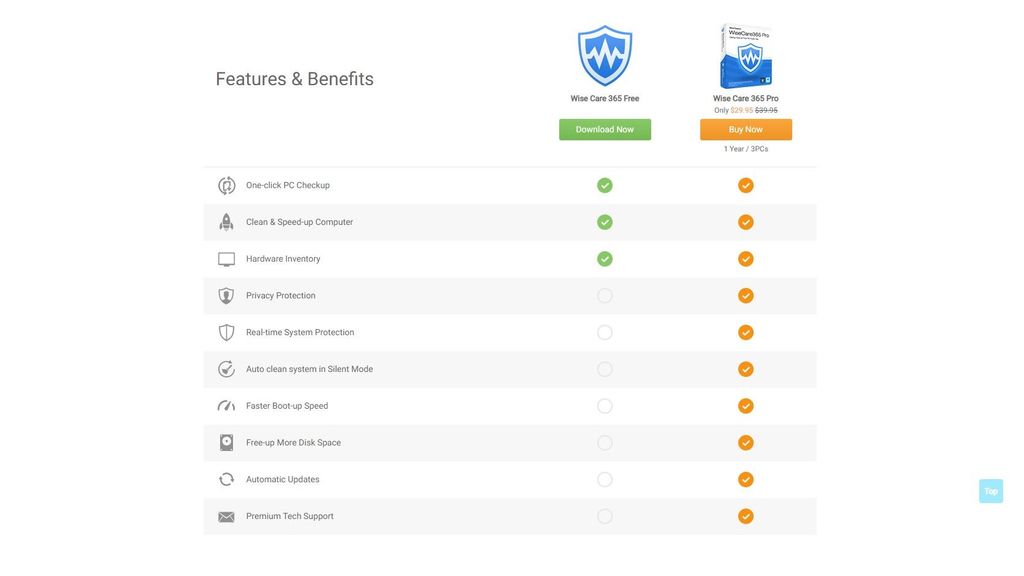Click the Hardware Inventory monitor icon

pos(226,258)
